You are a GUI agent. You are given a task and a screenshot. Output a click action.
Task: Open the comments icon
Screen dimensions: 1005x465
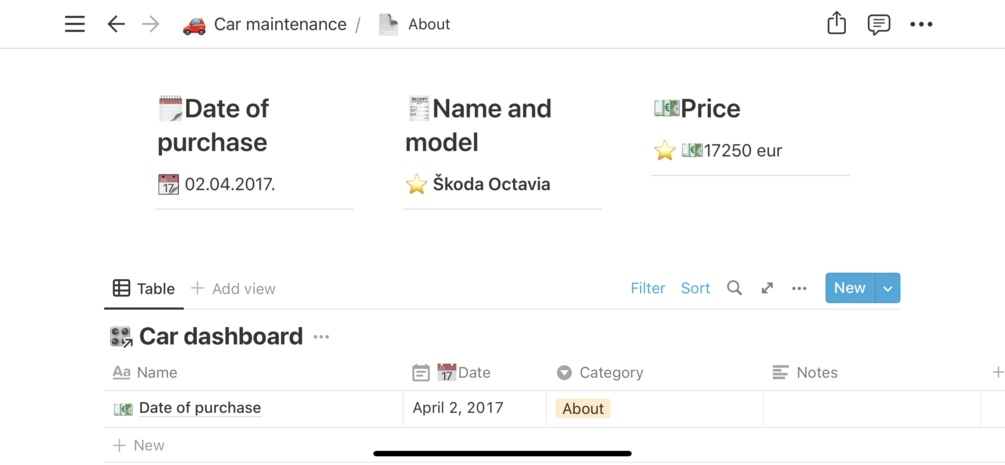[878, 24]
